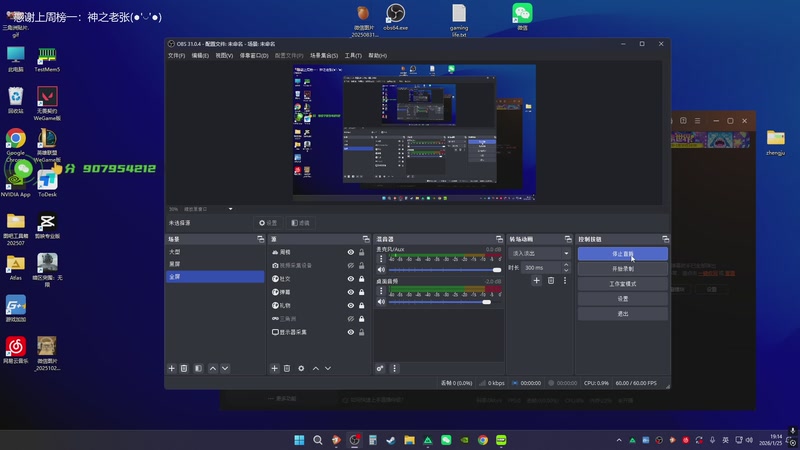Open the mixer panel three-dot menu at bottom
This screenshot has height=450, width=800.
coord(394,368)
